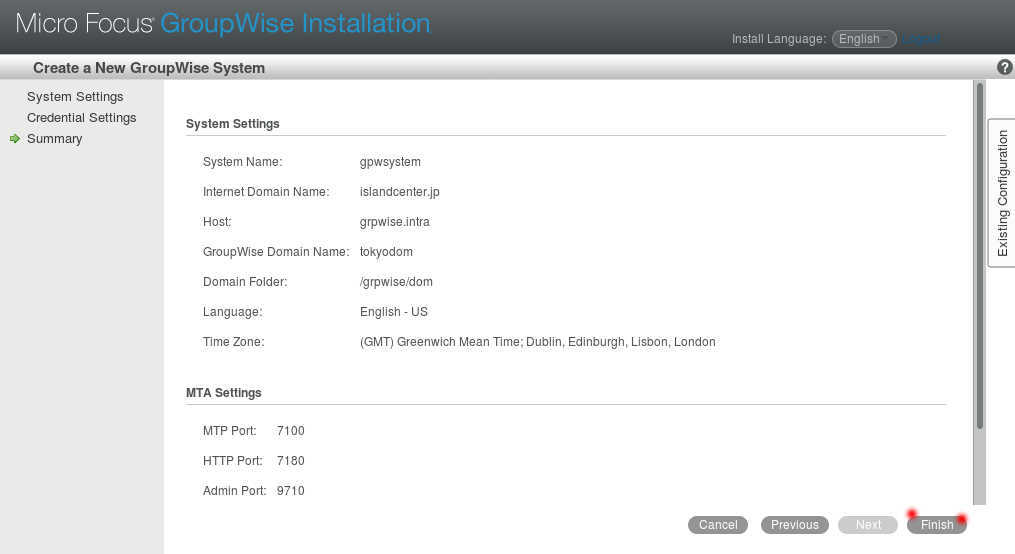The image size is (1015, 554).
Task: Click MTP Port value 7100
Action: coord(291,431)
